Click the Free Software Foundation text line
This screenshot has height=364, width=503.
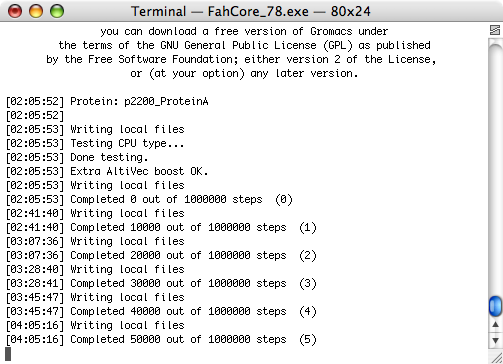pyautogui.click(x=241, y=59)
